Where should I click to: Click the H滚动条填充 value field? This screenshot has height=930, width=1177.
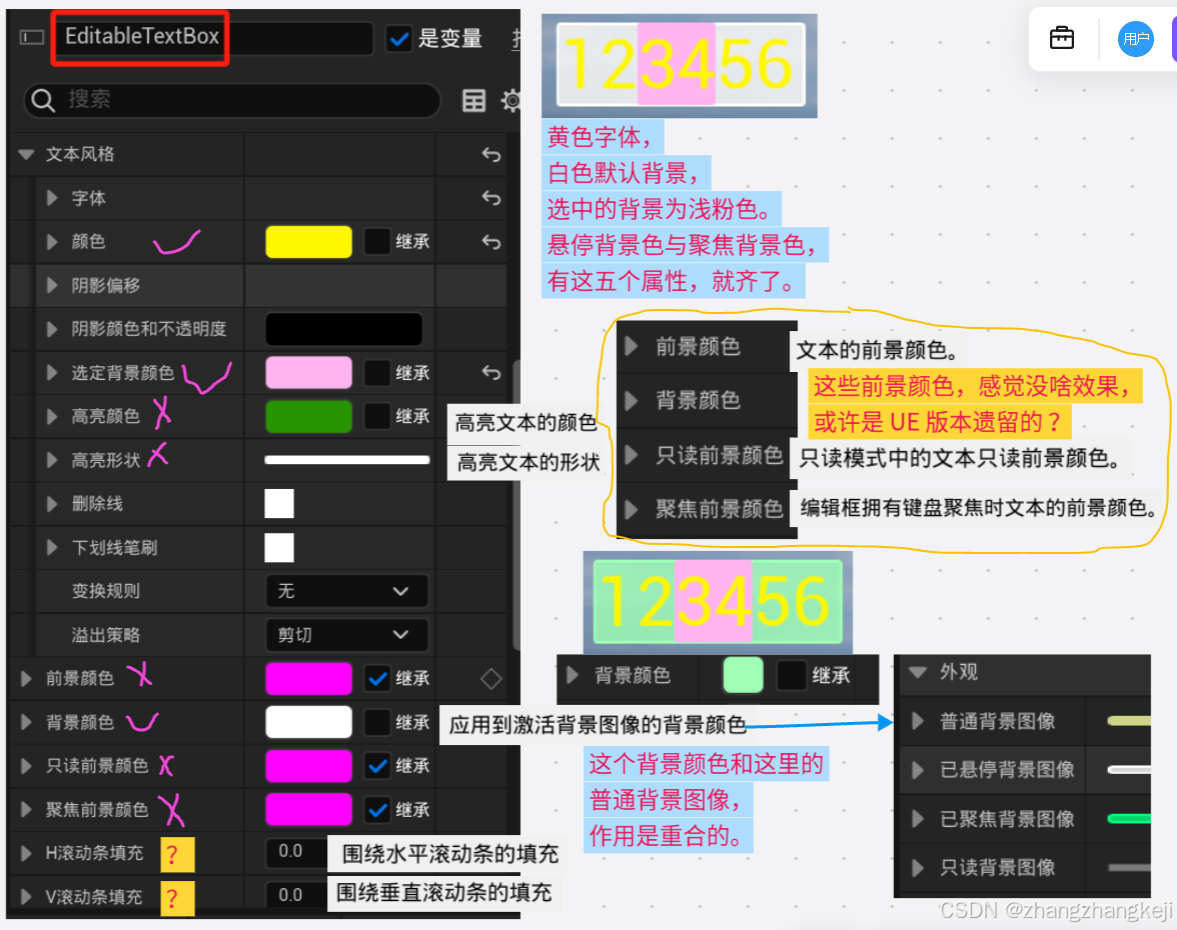pos(292,853)
